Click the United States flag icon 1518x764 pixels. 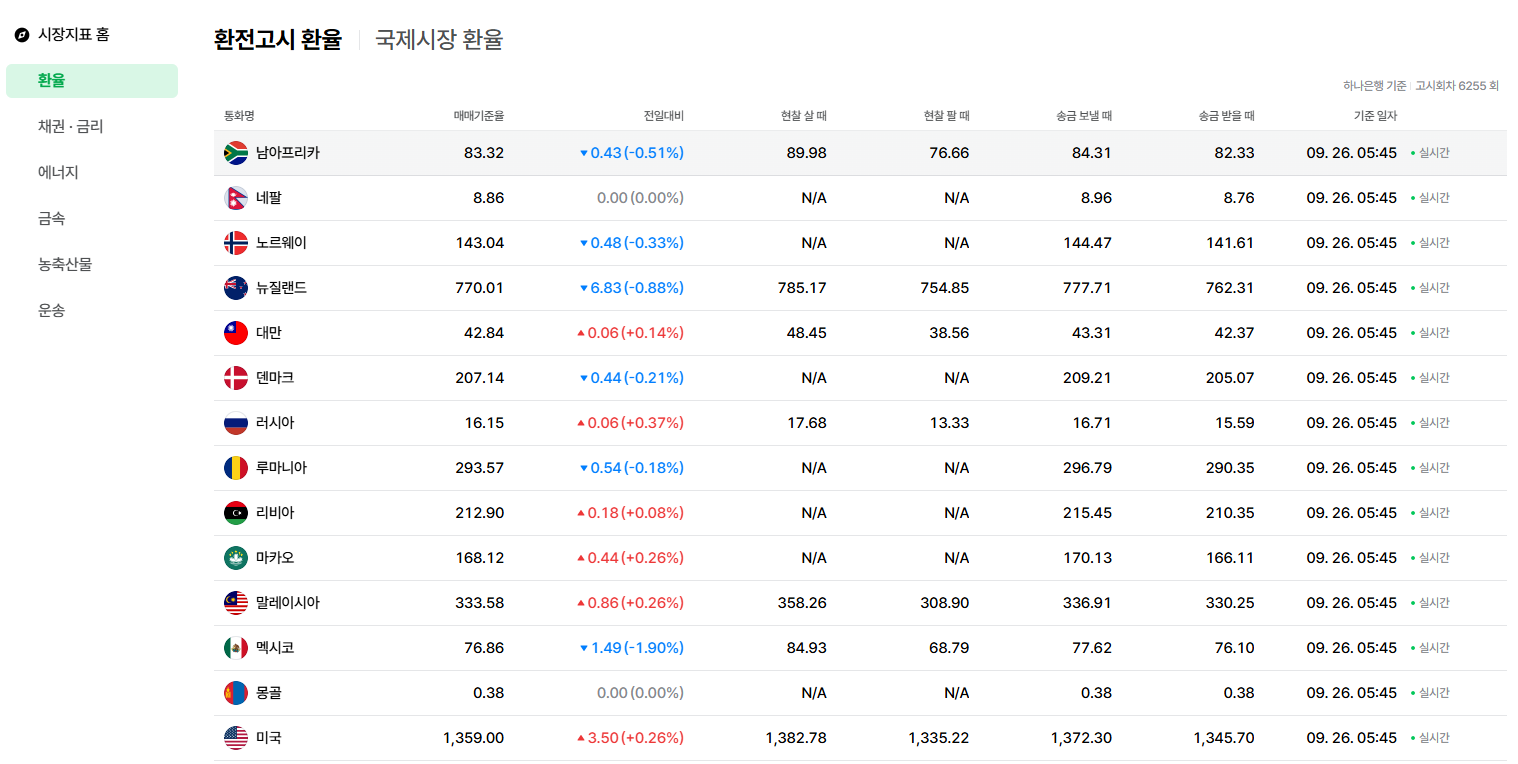point(236,738)
